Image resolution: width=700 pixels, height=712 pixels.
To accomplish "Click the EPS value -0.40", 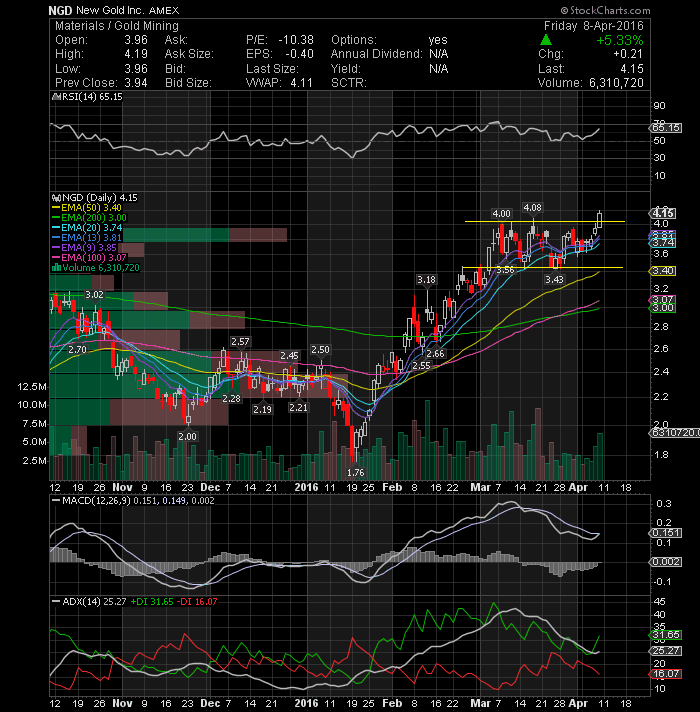I will pyautogui.click(x=299, y=54).
